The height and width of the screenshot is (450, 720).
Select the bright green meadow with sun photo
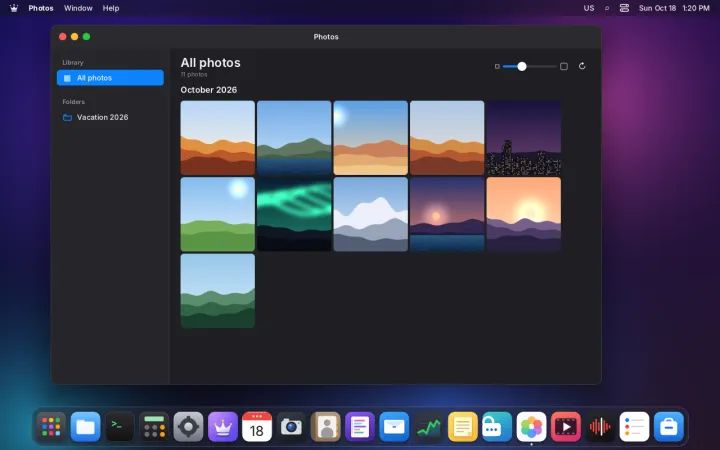218,214
